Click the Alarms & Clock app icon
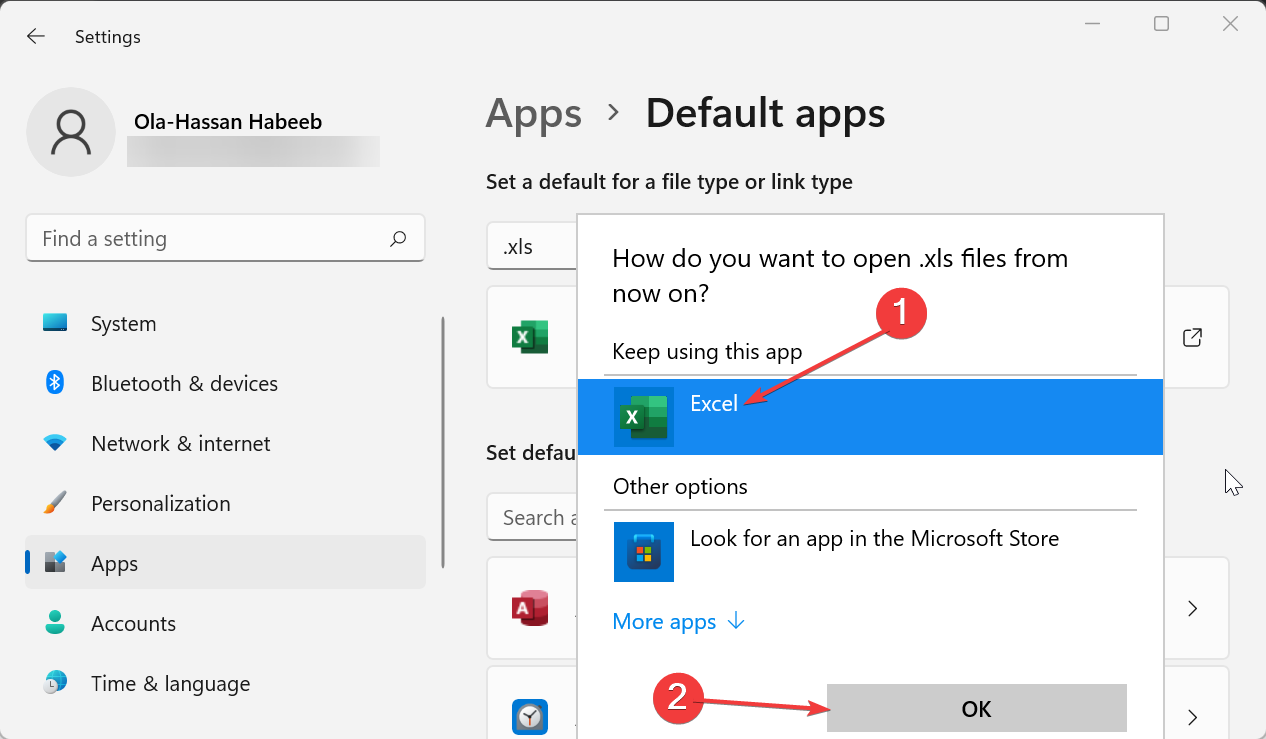Image resolution: width=1266 pixels, height=739 pixels. (x=529, y=716)
